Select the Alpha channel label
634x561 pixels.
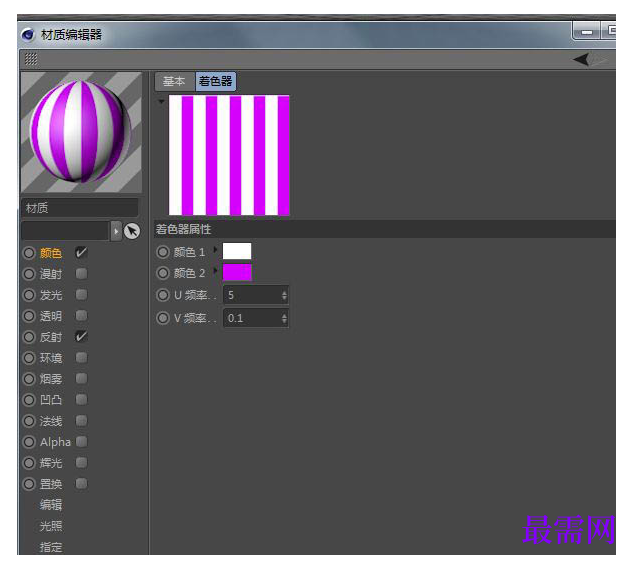(x=55, y=442)
